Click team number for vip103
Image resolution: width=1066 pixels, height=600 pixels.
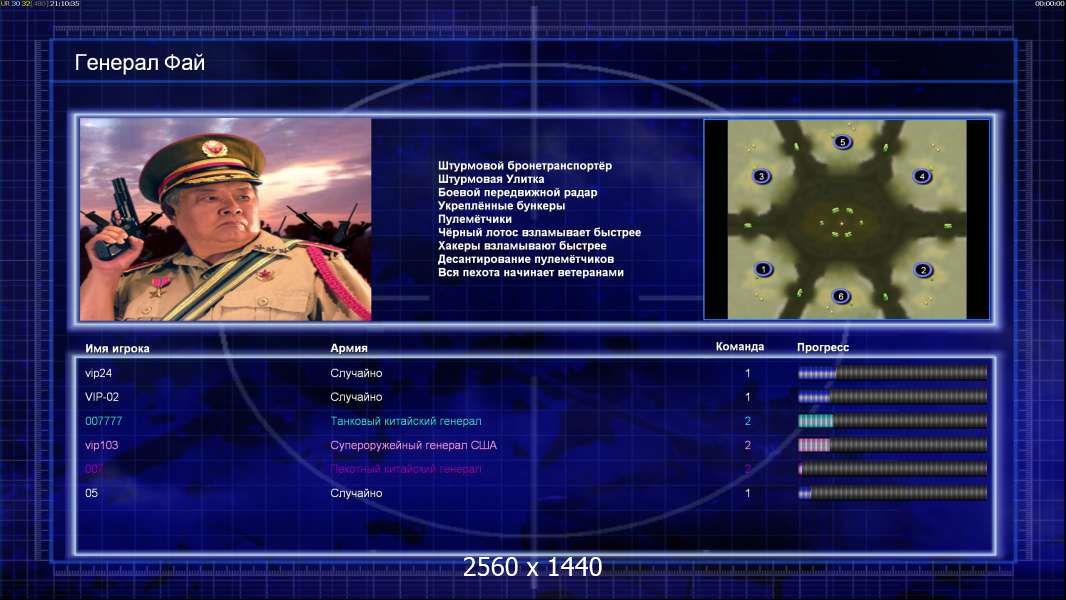pos(747,445)
